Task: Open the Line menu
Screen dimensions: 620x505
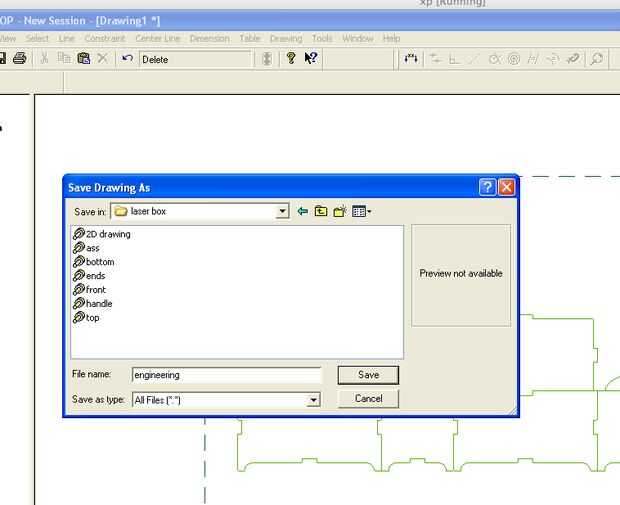Action: 66,38
